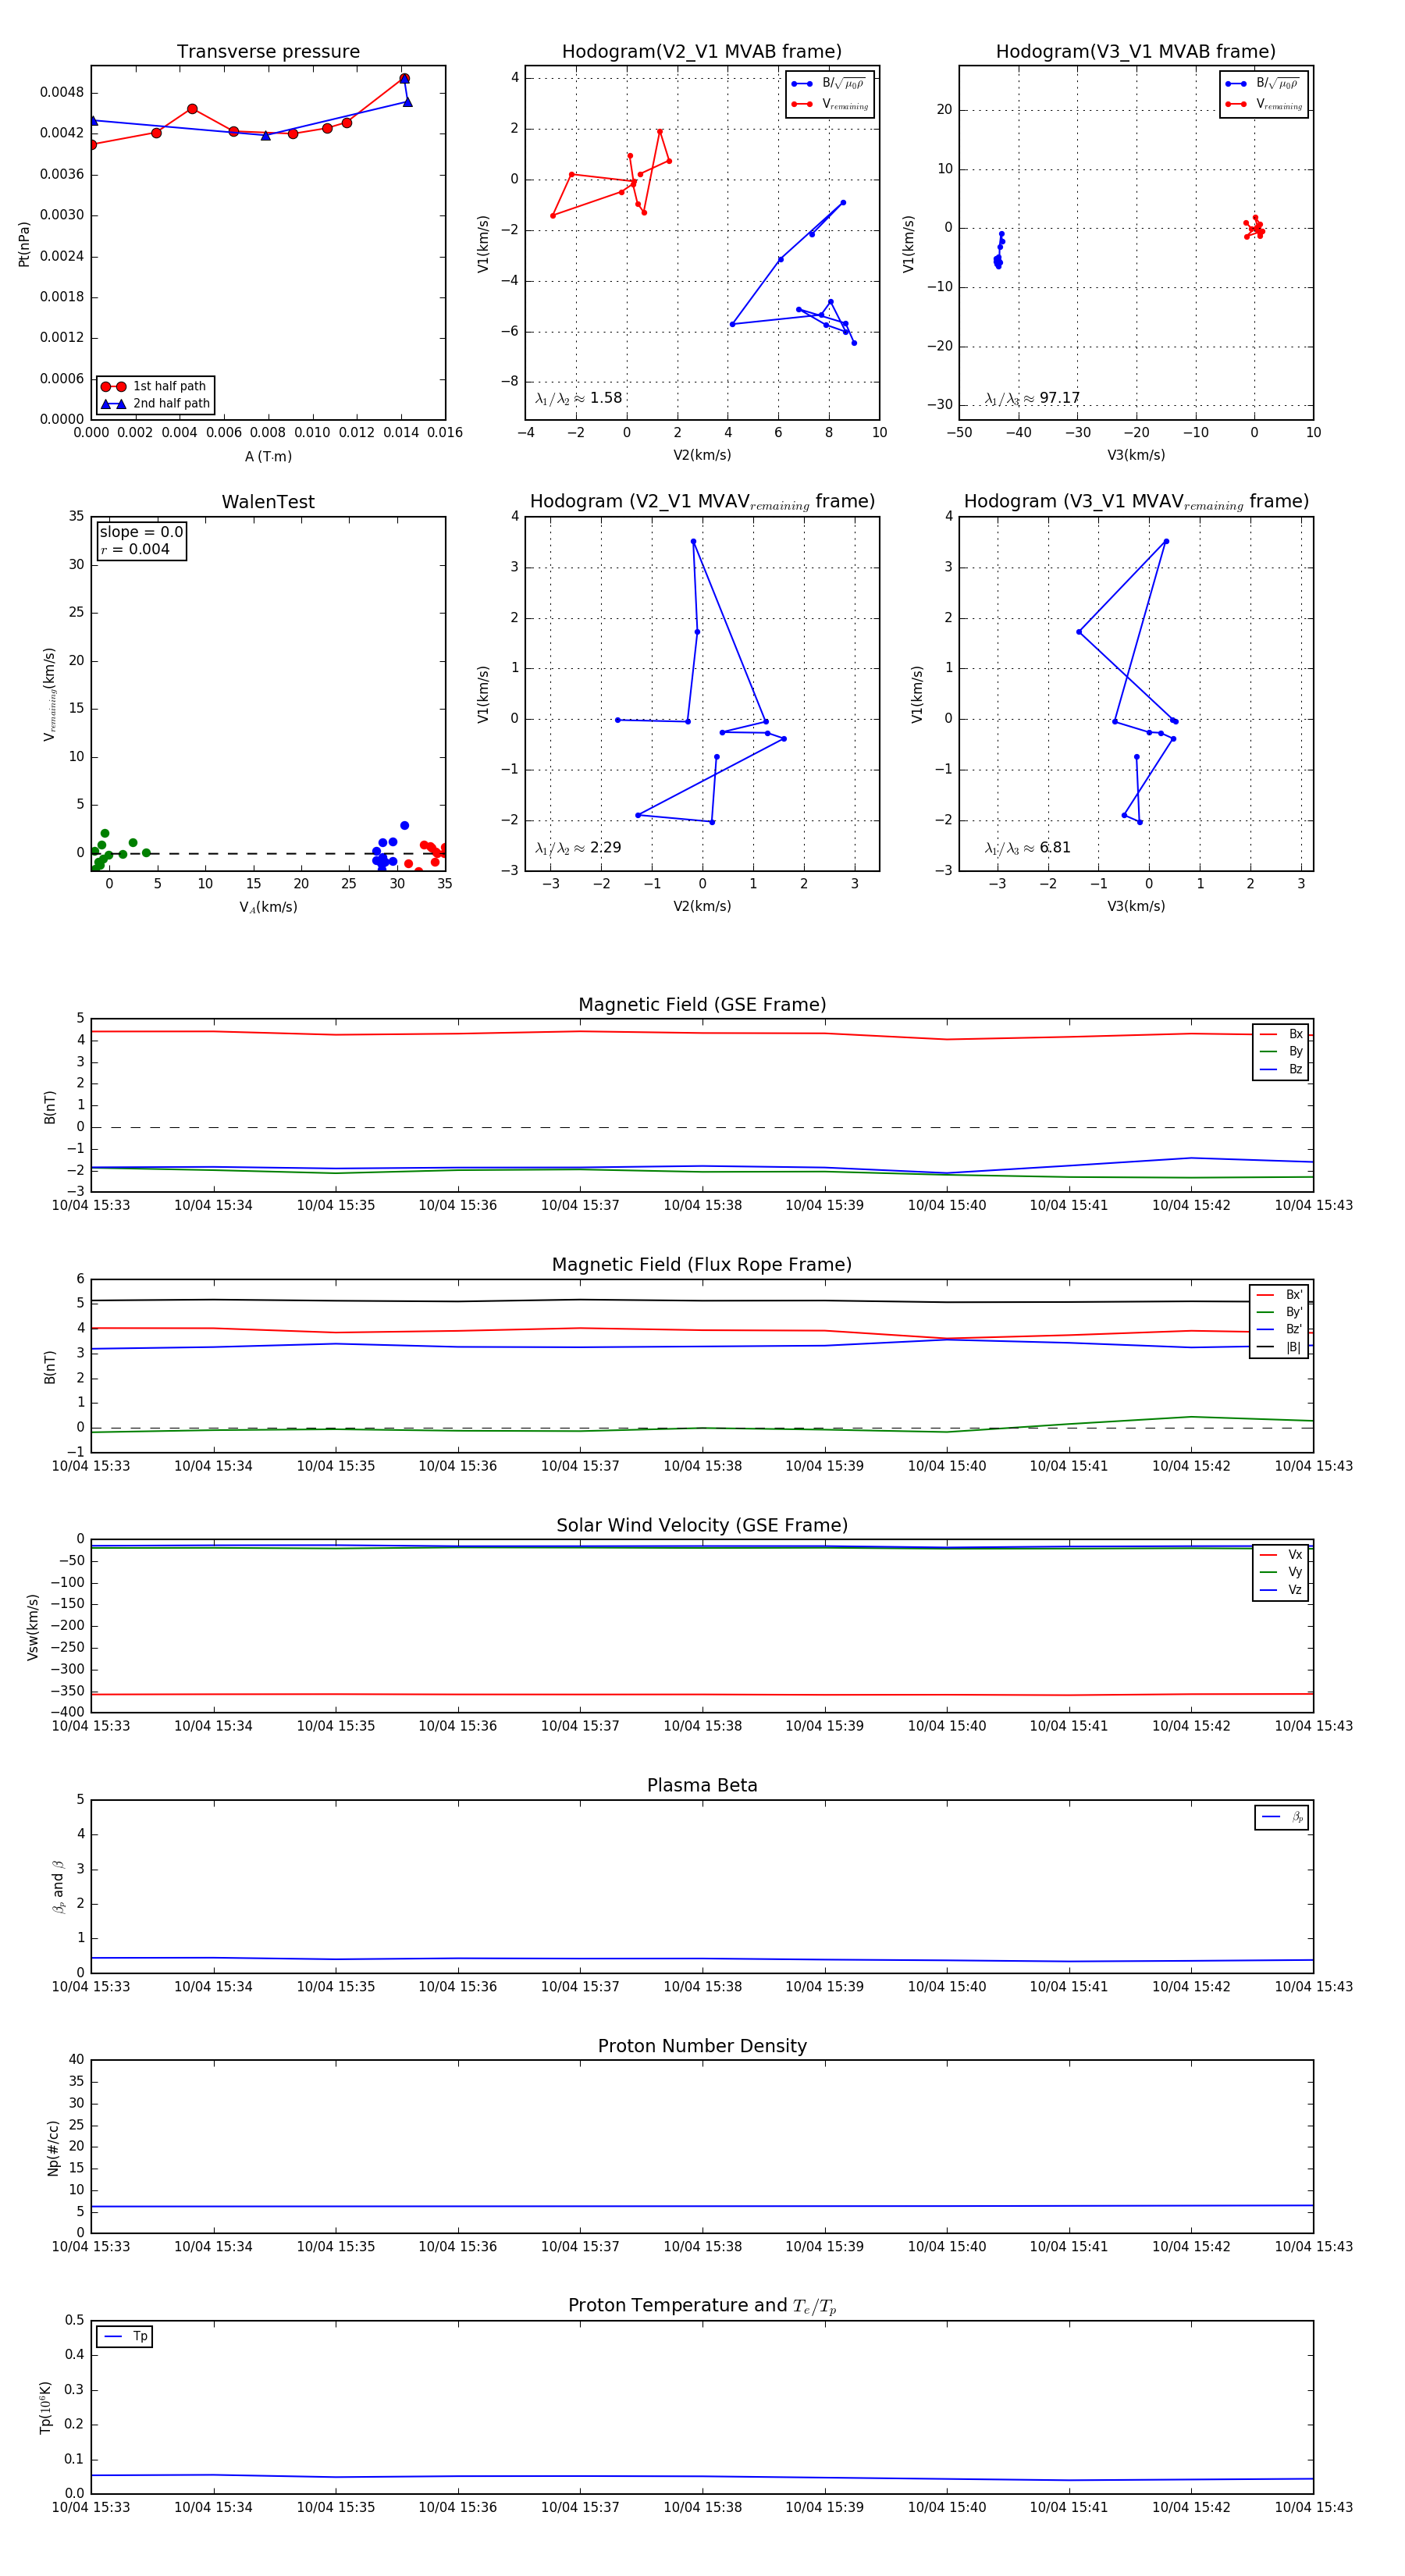Click 'B(nT)' label of Flux Rope plot
Image resolution: width=1405 pixels, height=2576 pixels.
click(49, 1367)
